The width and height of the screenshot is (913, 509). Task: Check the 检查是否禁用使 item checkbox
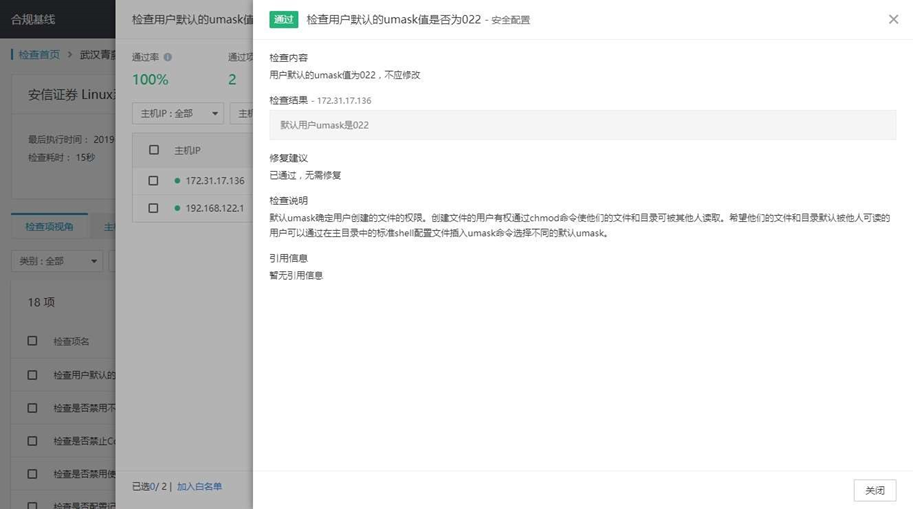click(32, 474)
